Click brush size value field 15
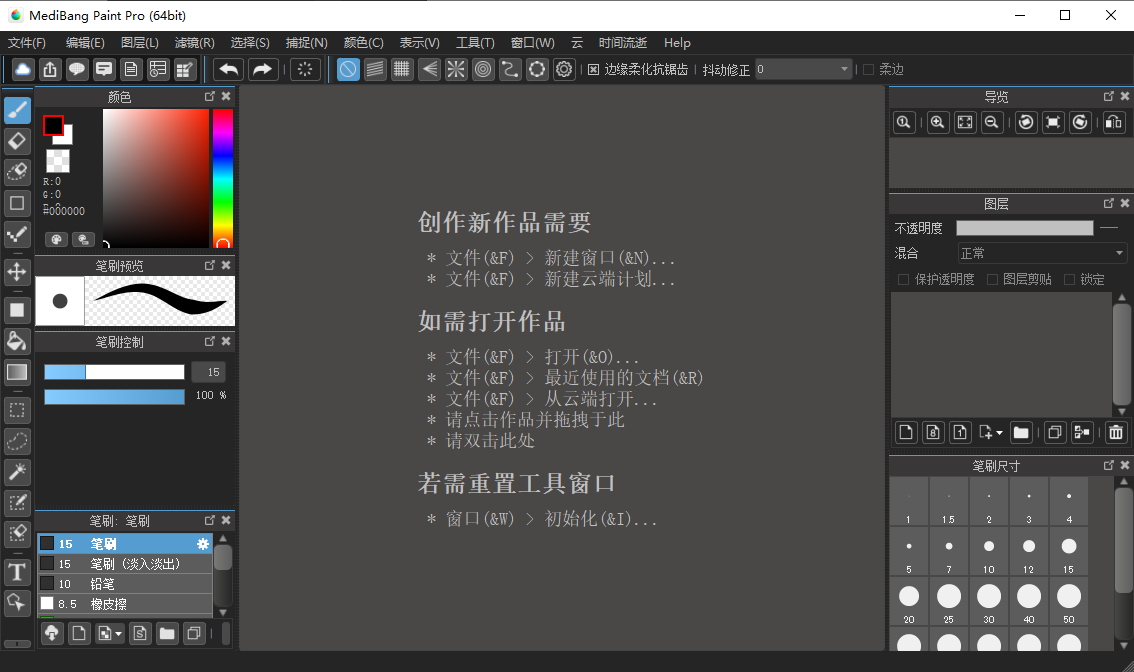This screenshot has height=672, width=1134. point(209,372)
